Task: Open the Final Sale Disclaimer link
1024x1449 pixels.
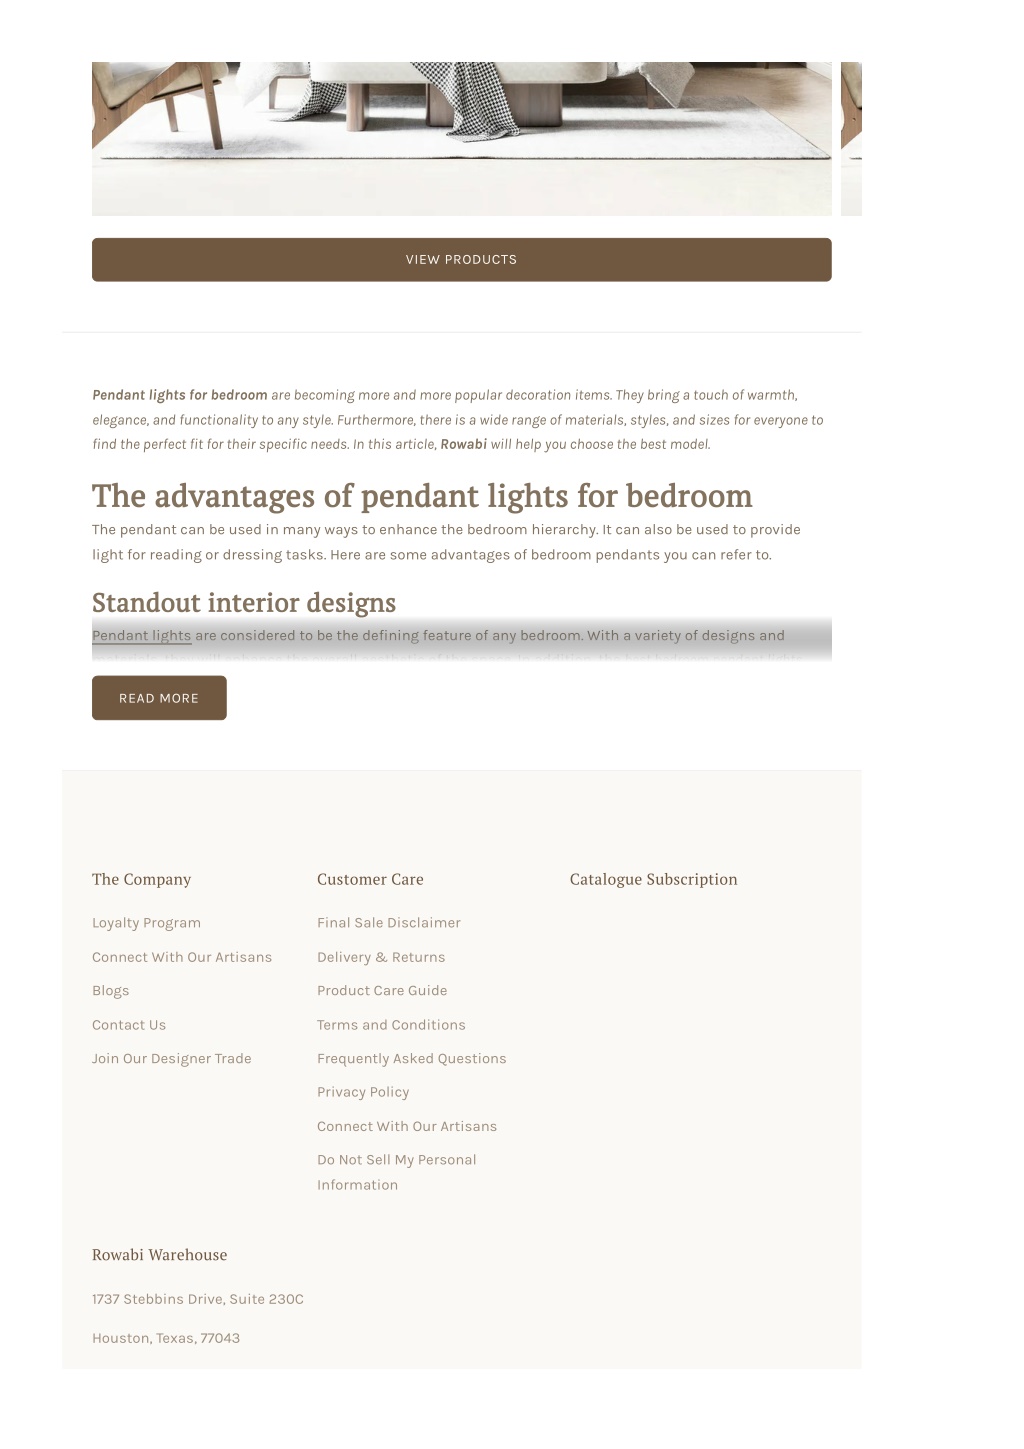Action: click(x=389, y=923)
